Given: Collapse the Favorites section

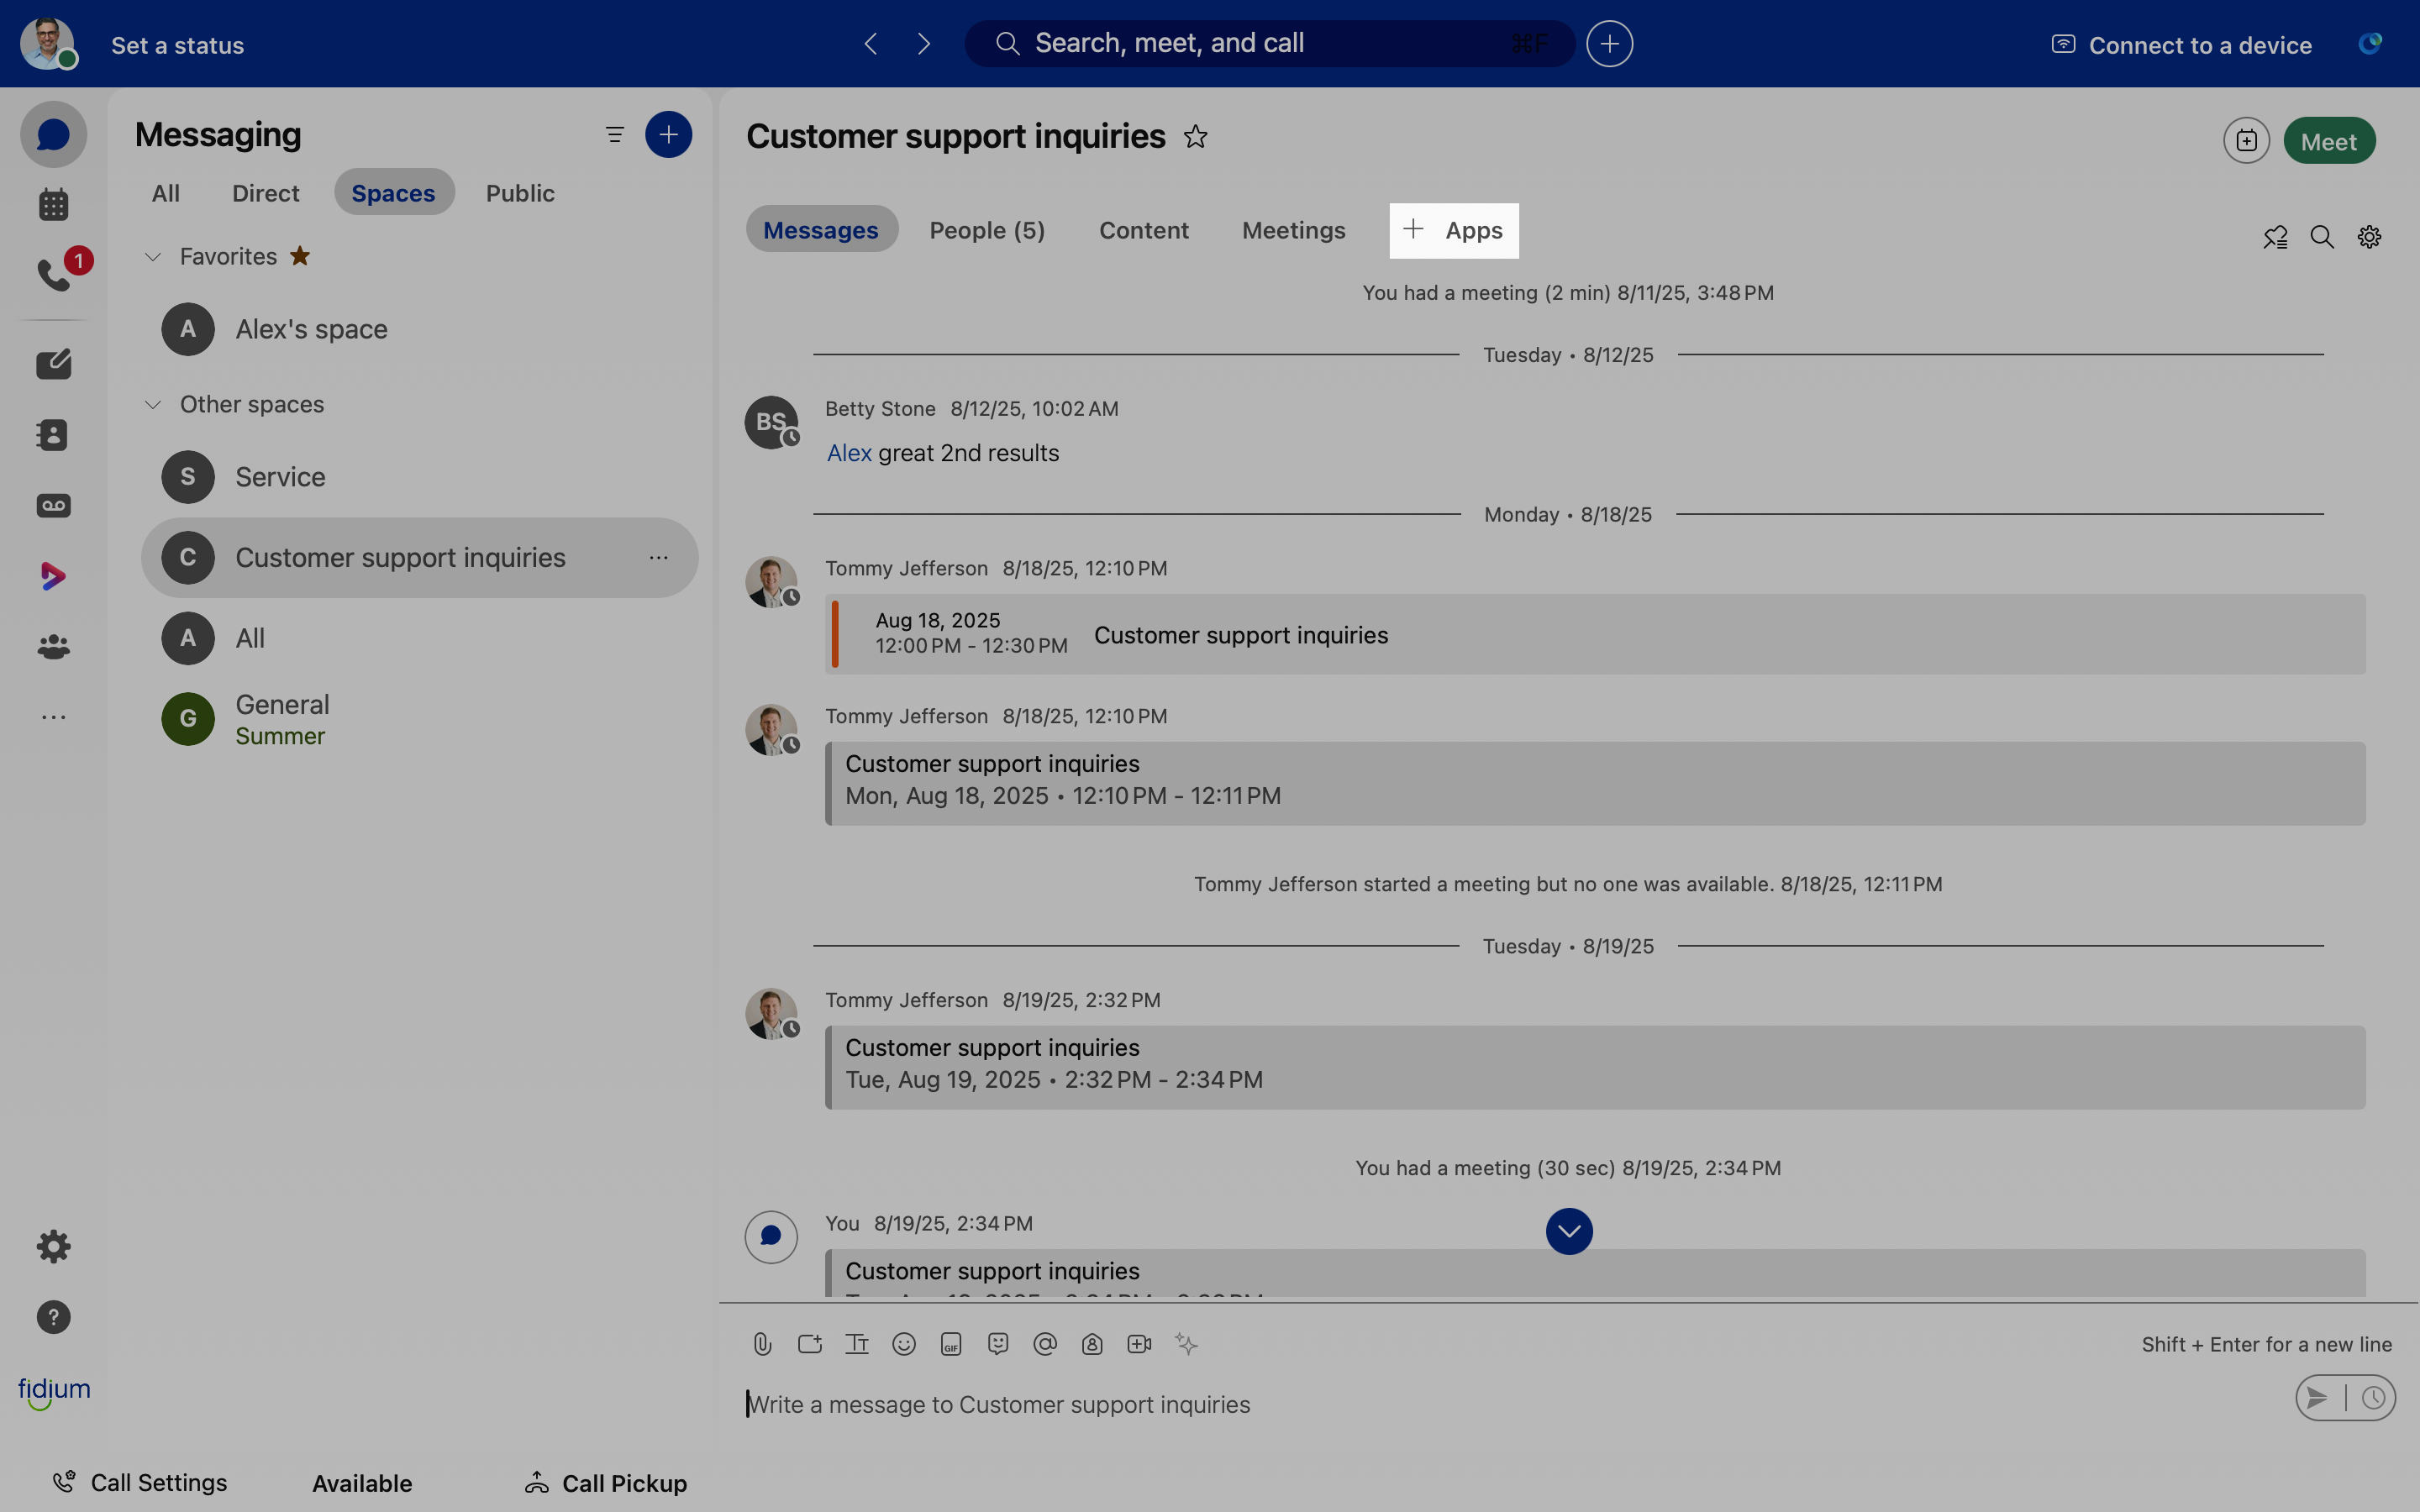Looking at the screenshot, I should (x=153, y=257).
